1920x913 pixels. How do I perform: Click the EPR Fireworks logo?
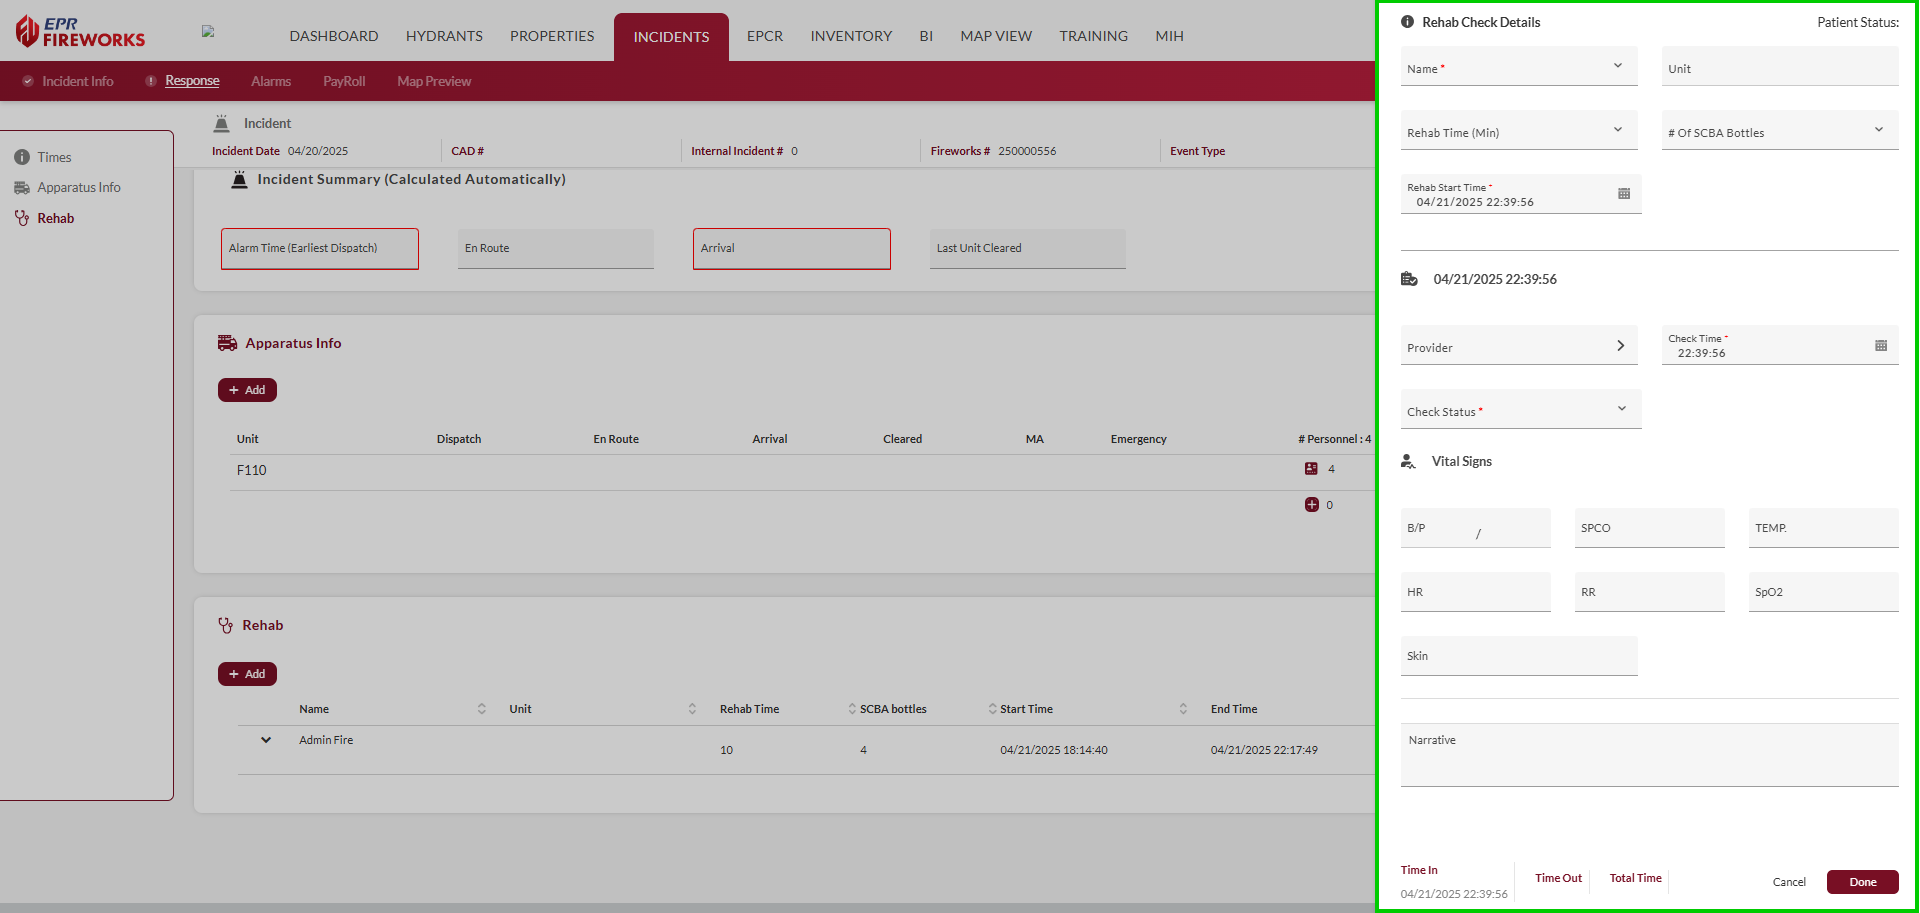(x=81, y=32)
